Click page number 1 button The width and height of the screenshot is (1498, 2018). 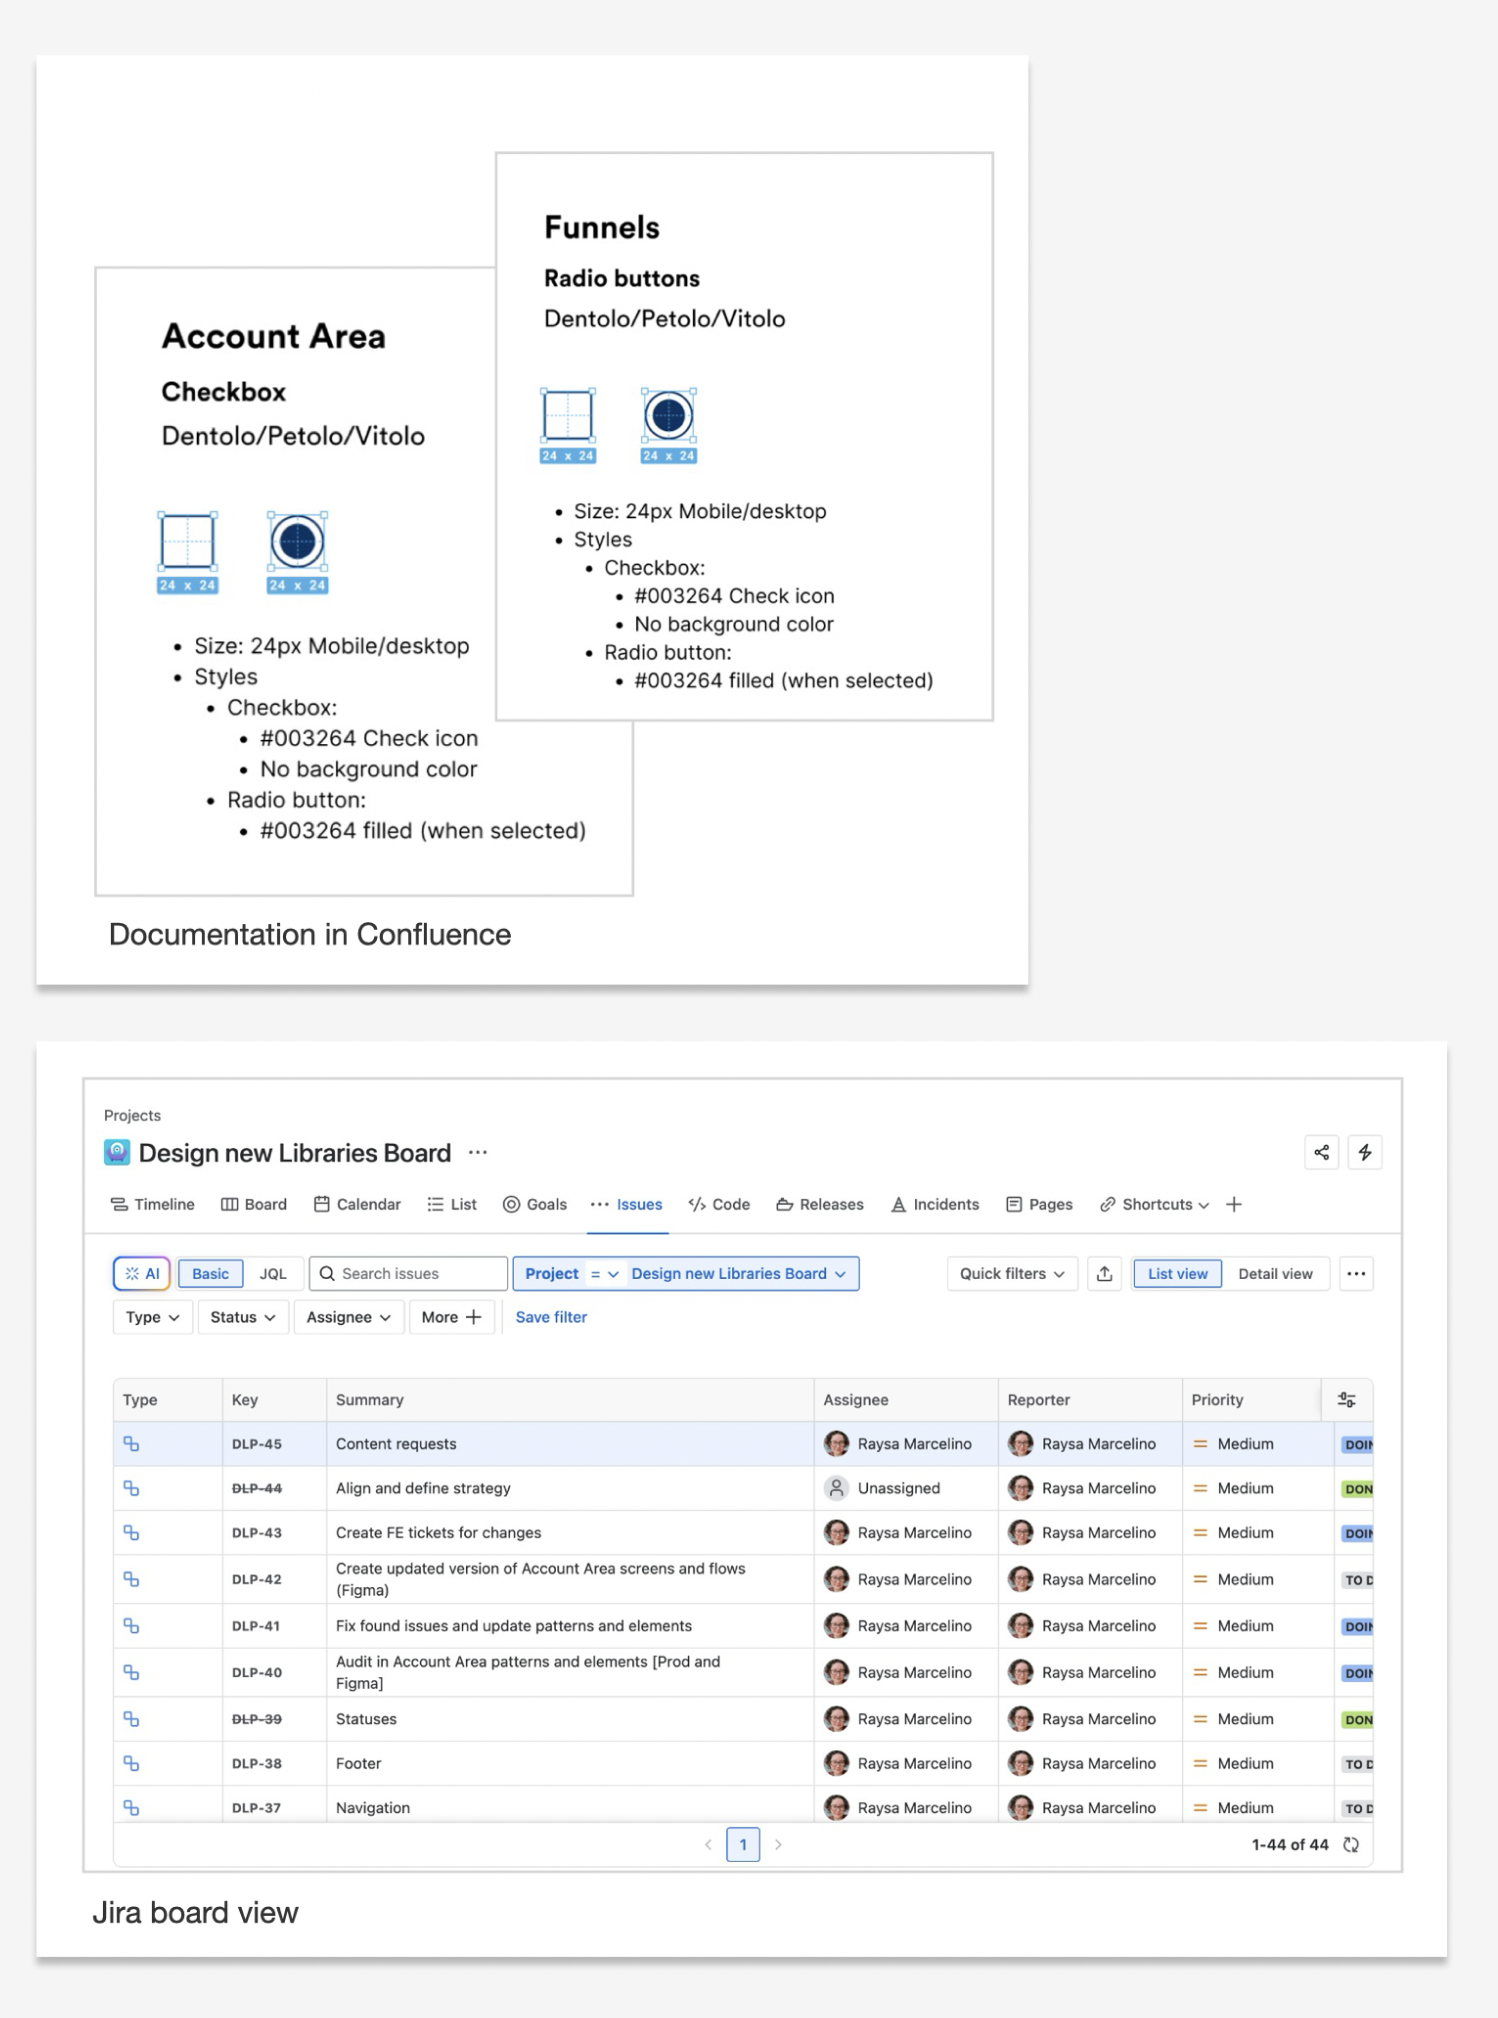coord(743,1844)
